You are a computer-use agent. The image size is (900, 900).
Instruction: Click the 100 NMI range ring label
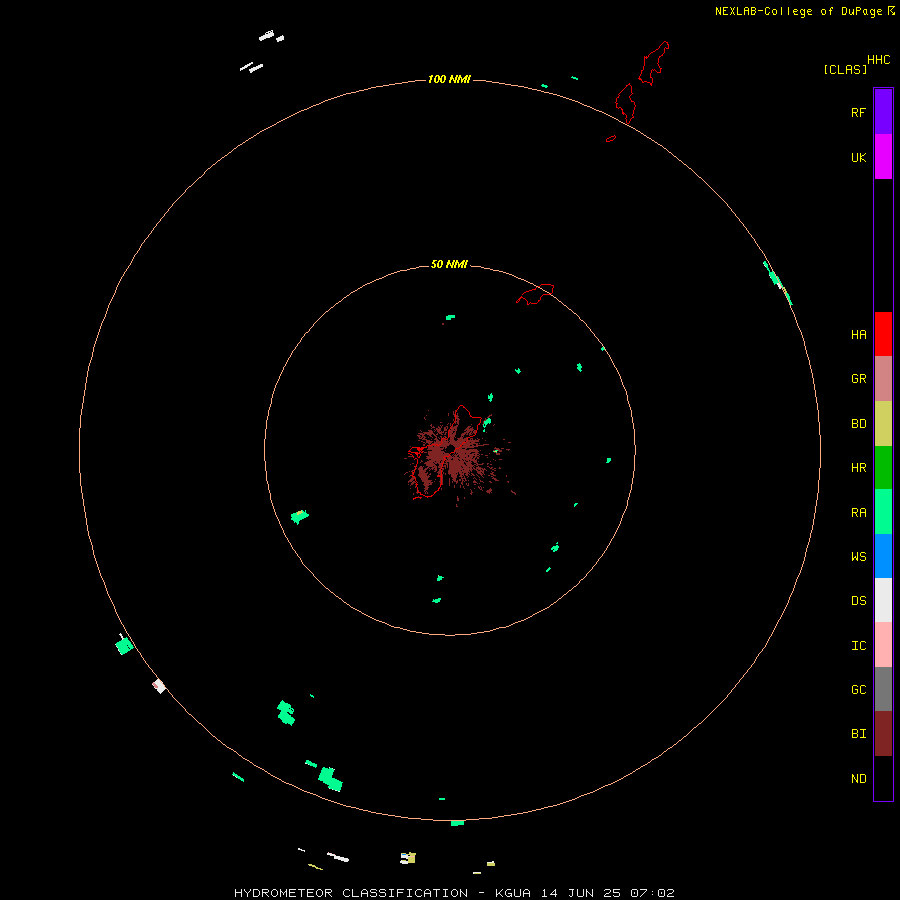click(x=449, y=79)
